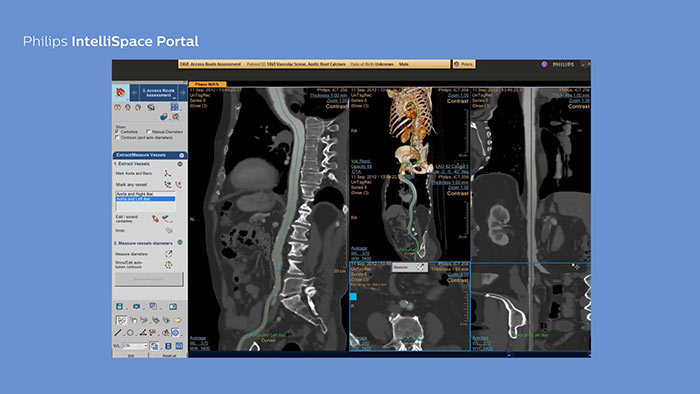Click the Opacity 48 link in 3D viewport

click(x=361, y=166)
